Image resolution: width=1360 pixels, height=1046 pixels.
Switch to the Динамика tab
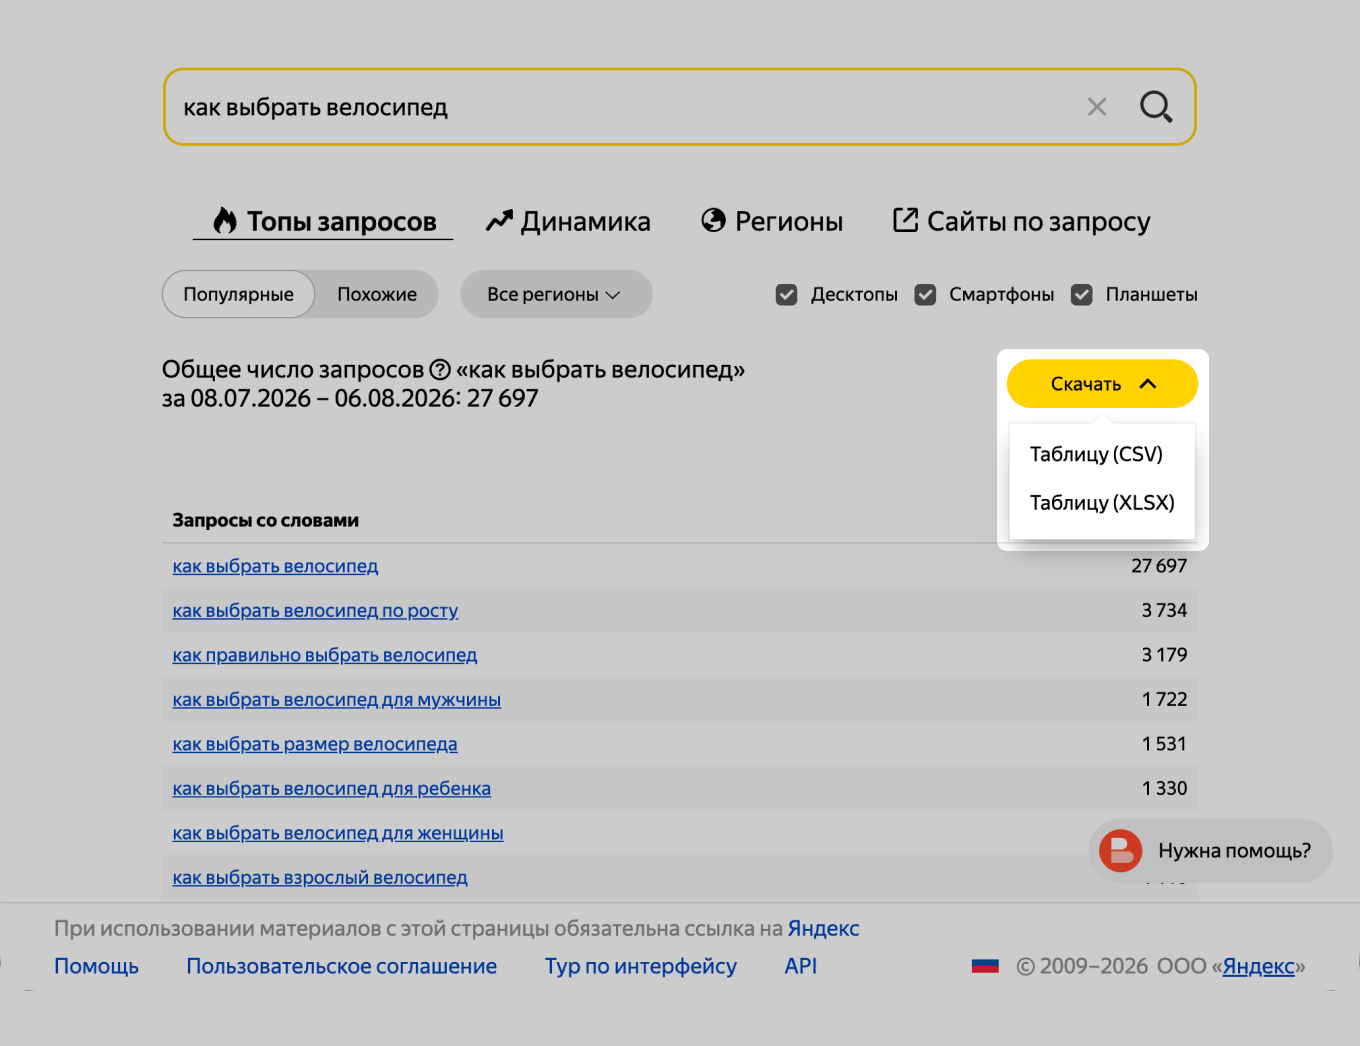(x=568, y=221)
